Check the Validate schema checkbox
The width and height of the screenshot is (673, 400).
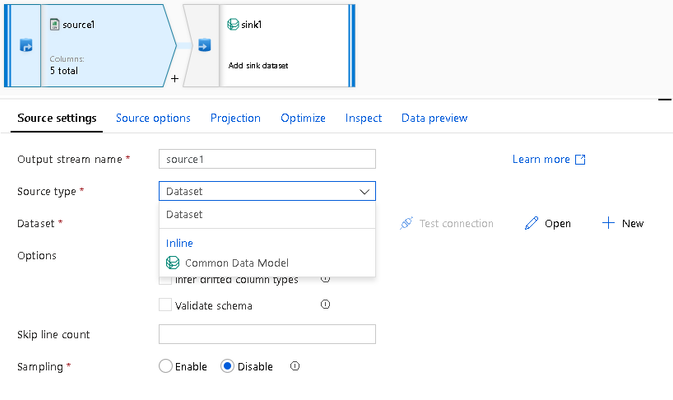point(165,305)
